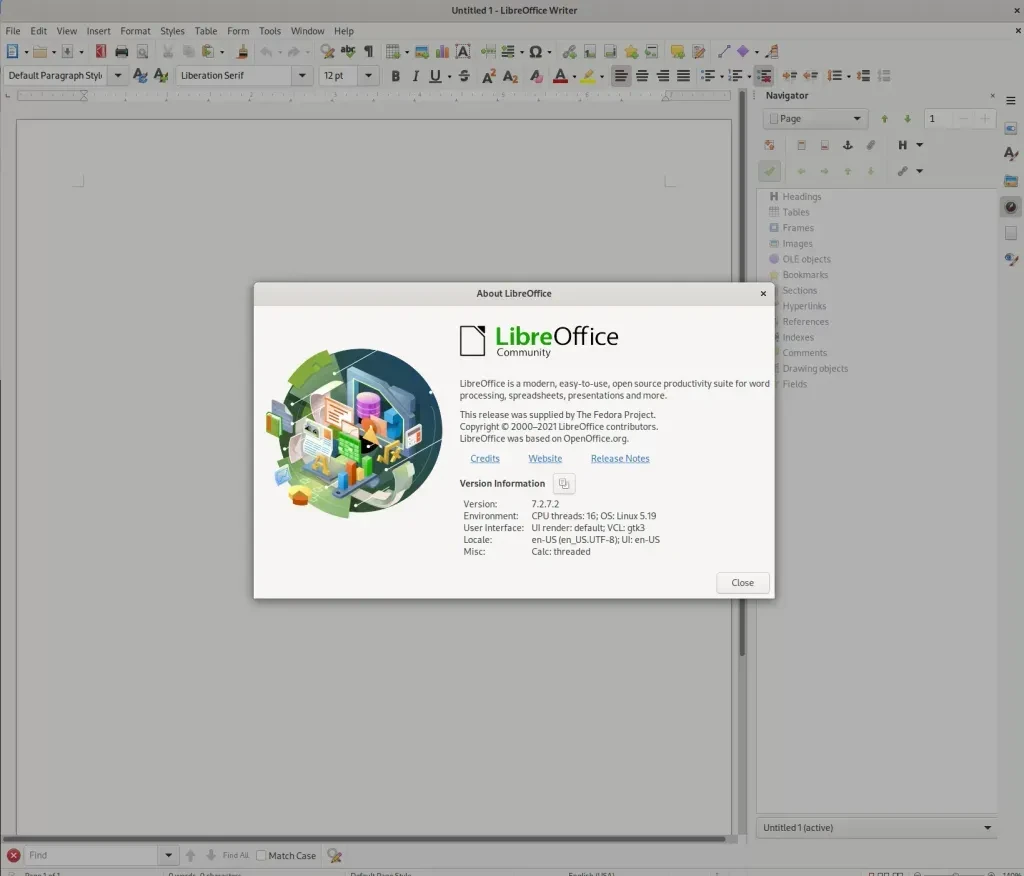Click the Insert Chart icon

tap(442, 52)
